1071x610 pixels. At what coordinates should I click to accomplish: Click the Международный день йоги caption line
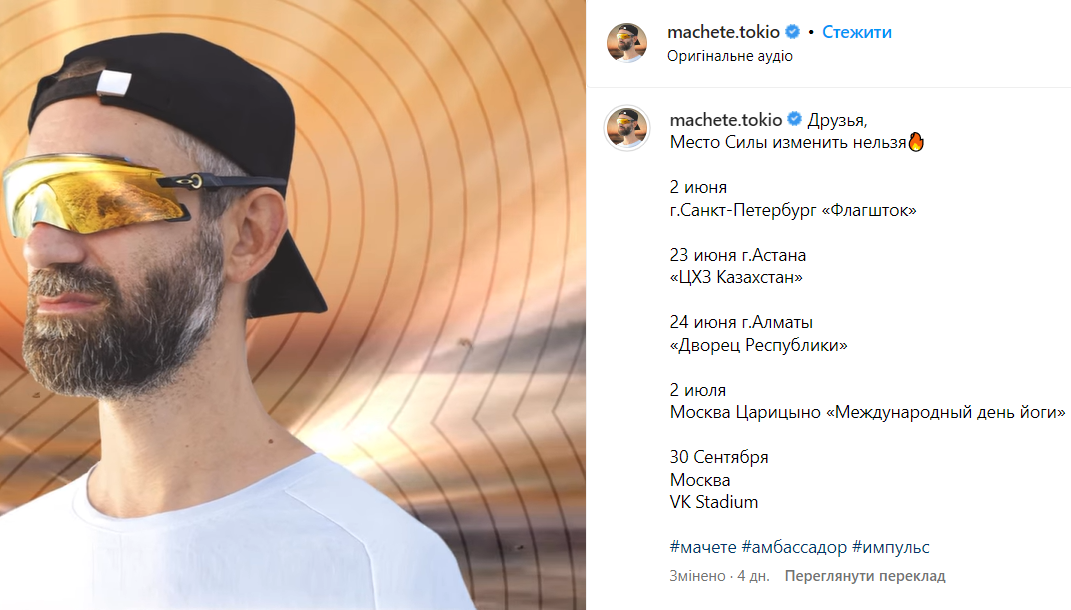click(x=867, y=413)
